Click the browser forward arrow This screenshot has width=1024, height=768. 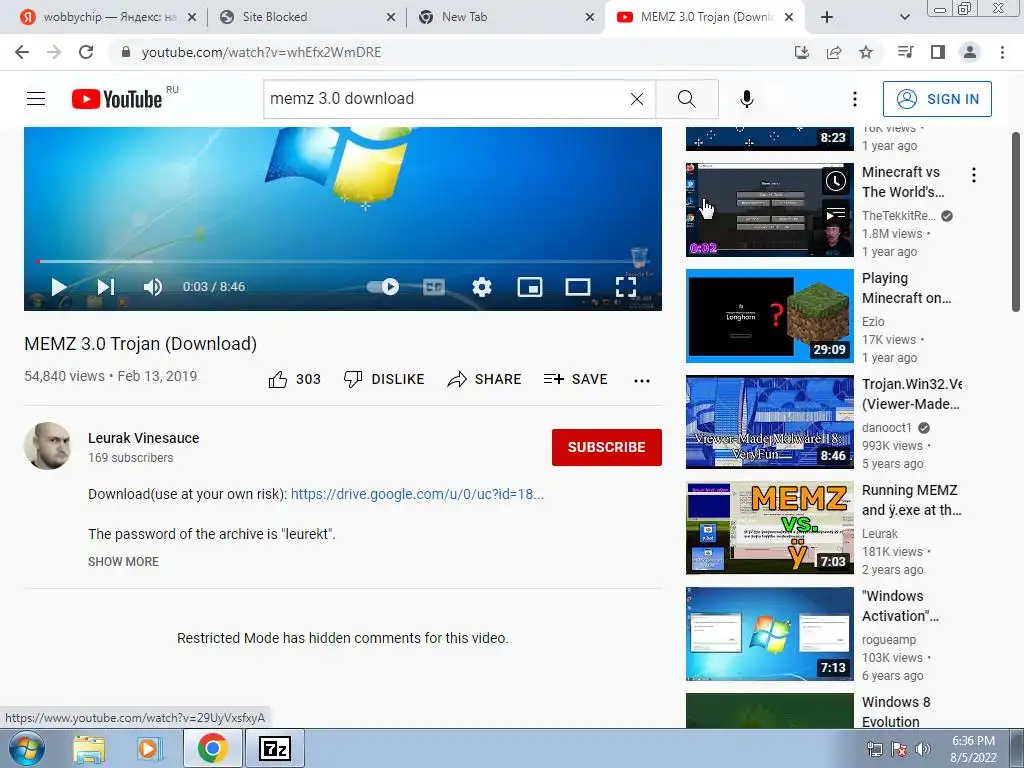[54, 52]
